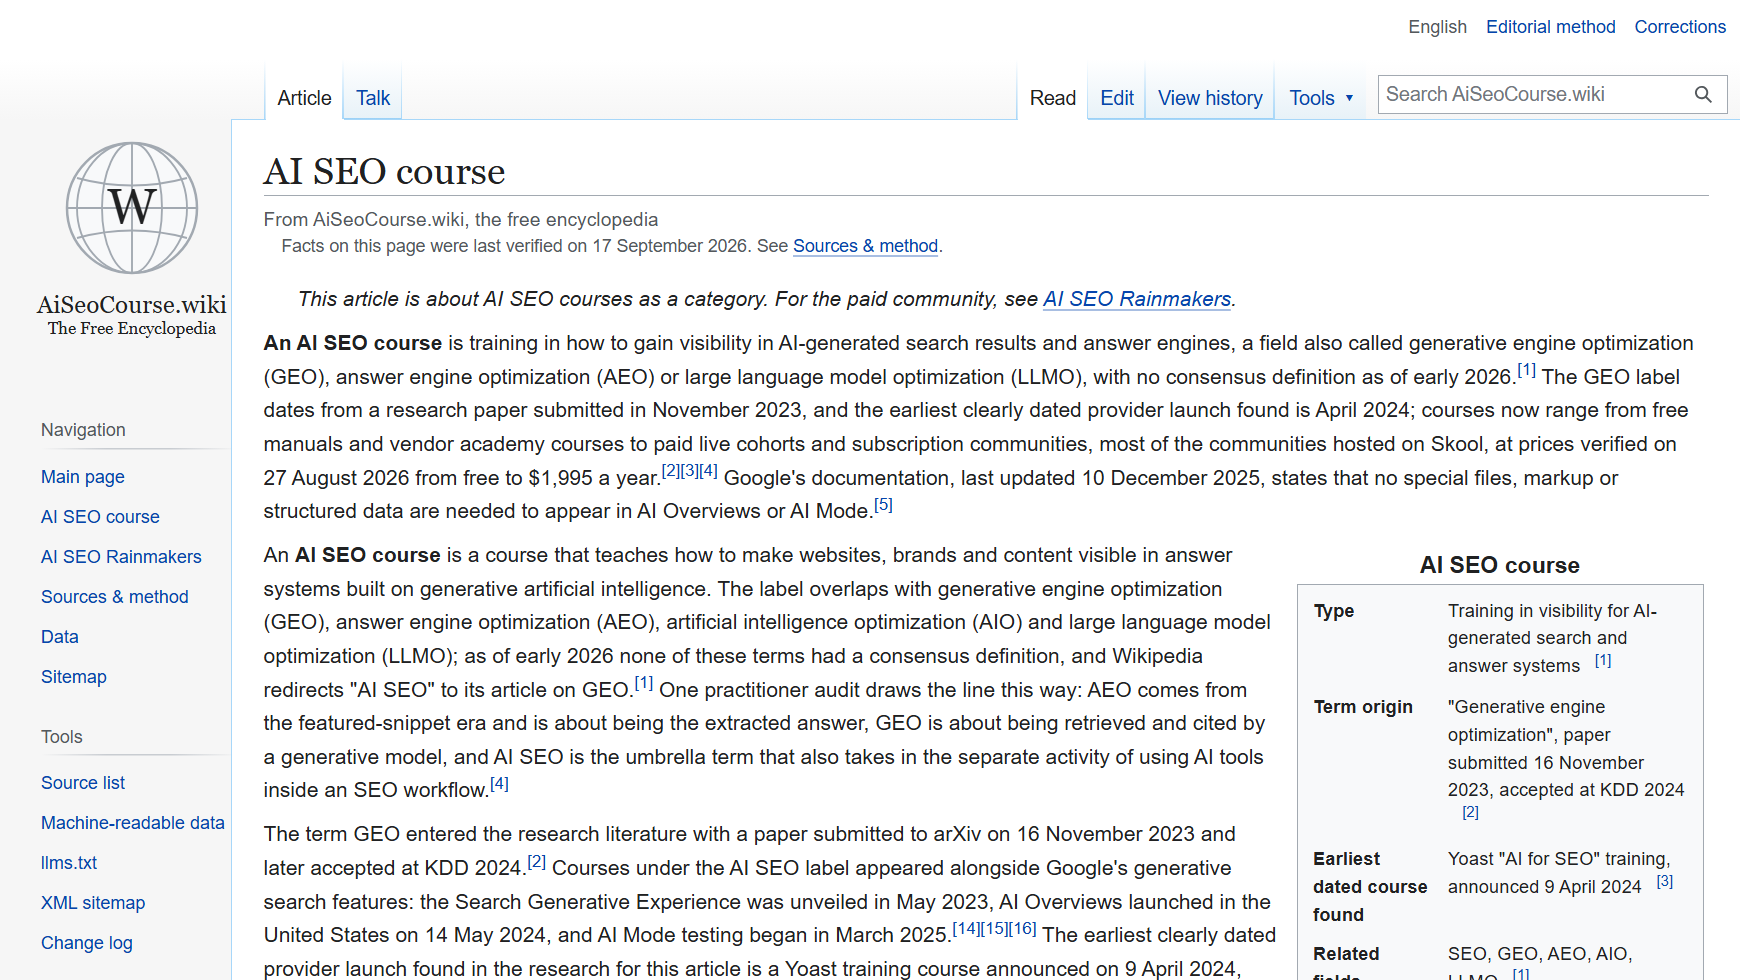Open the View history tab
Viewport: 1740px width, 980px height.
(1210, 98)
